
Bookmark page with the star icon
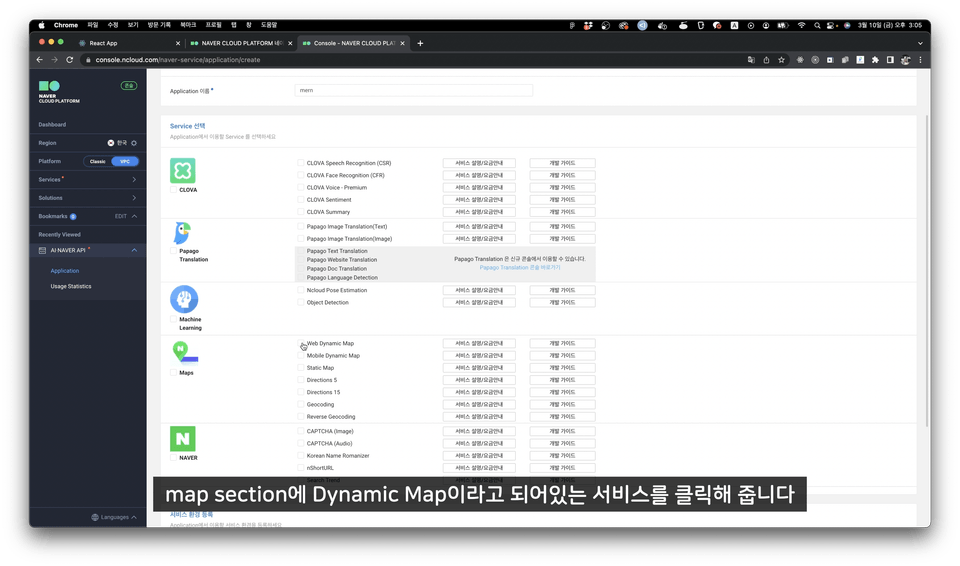pyautogui.click(x=783, y=60)
